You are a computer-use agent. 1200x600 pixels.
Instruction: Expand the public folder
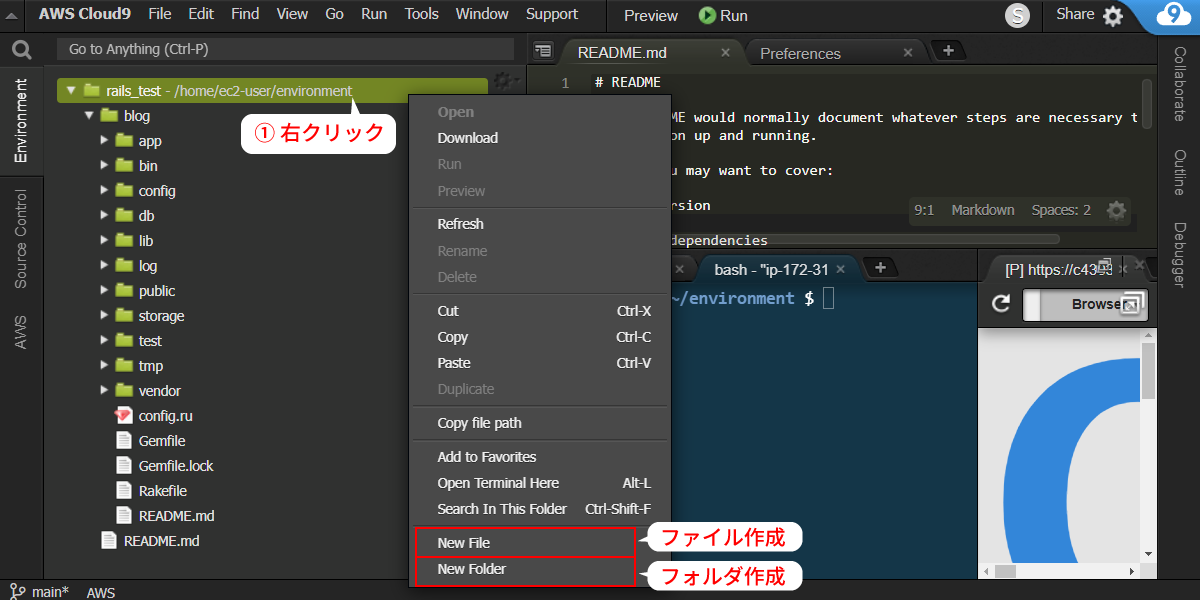[x=104, y=291]
